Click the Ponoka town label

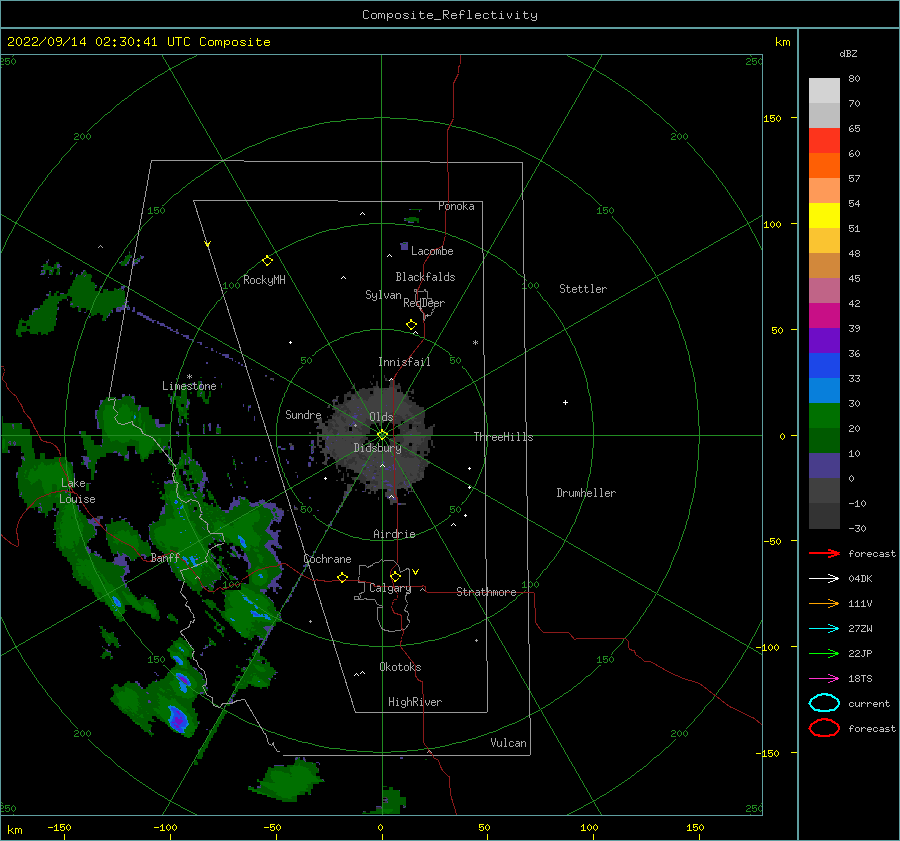click(x=456, y=206)
